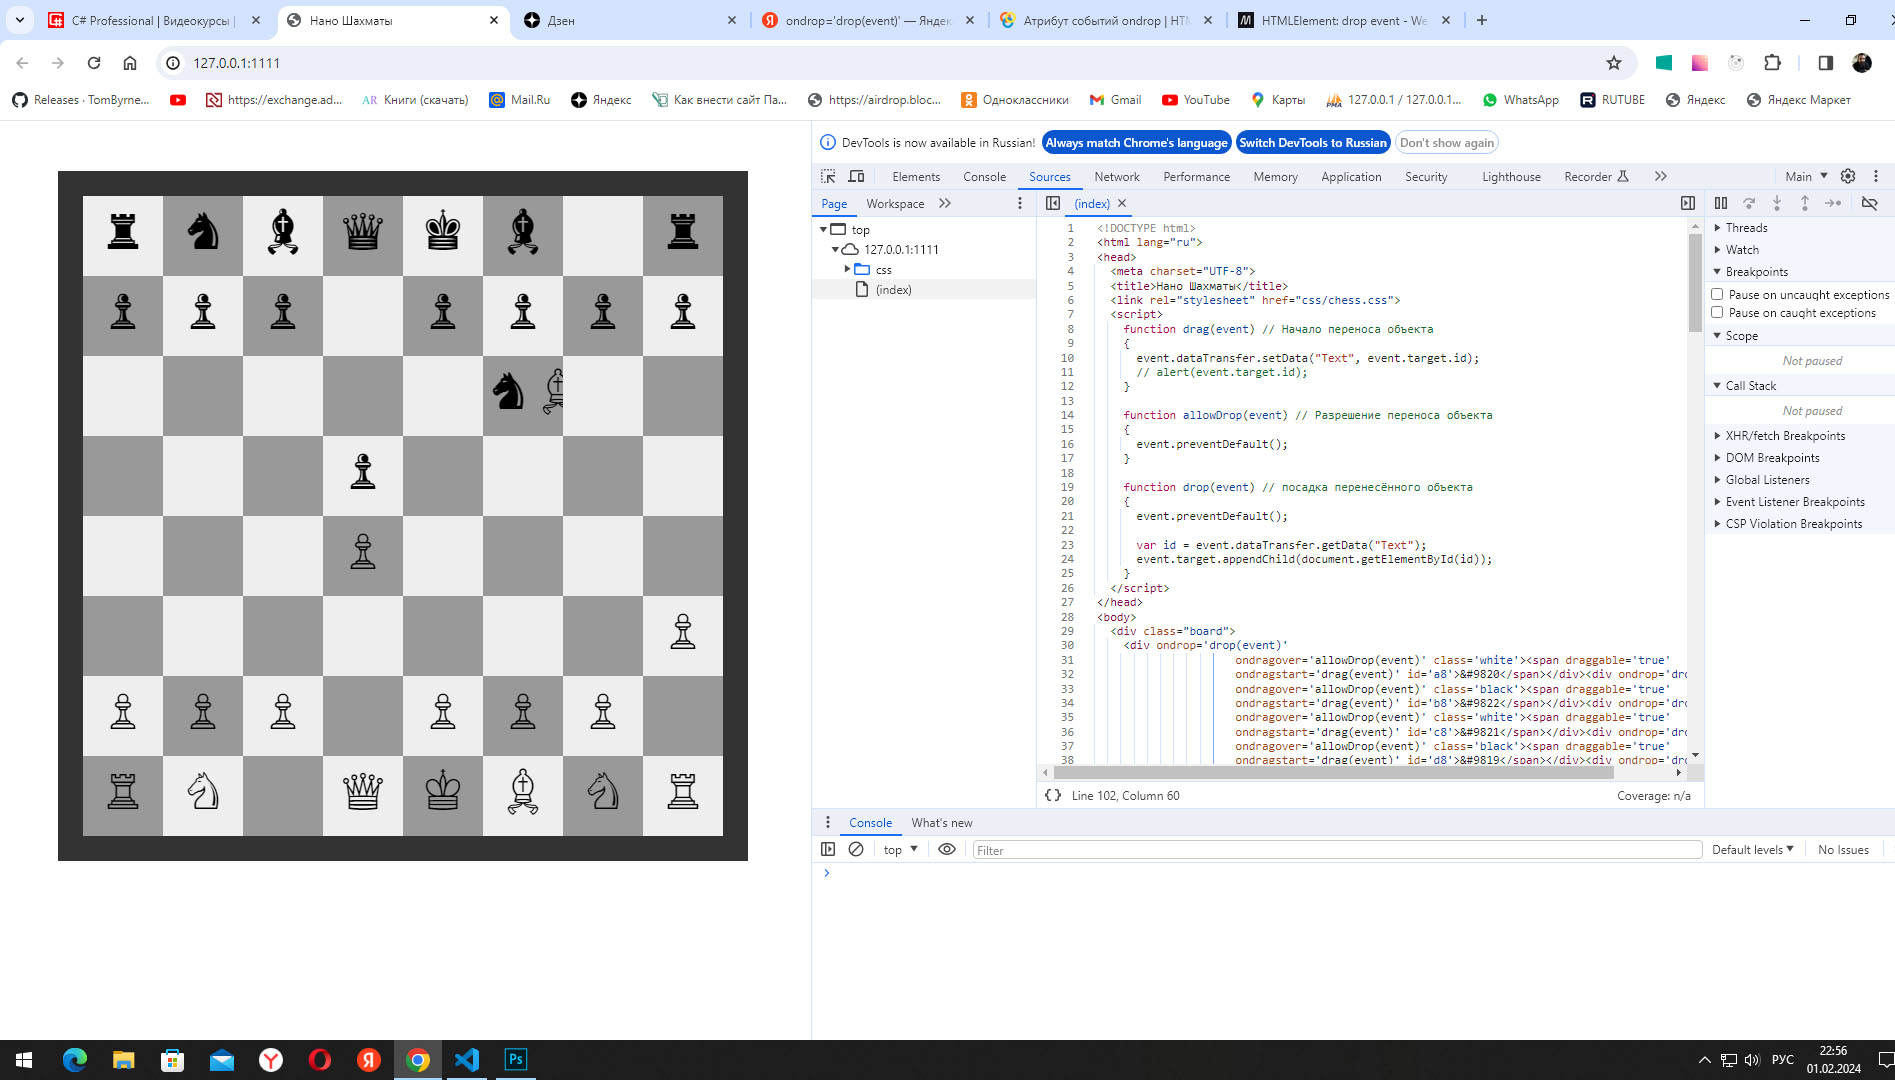Expand the css folder in tree
1895x1080 pixels.
(x=847, y=269)
